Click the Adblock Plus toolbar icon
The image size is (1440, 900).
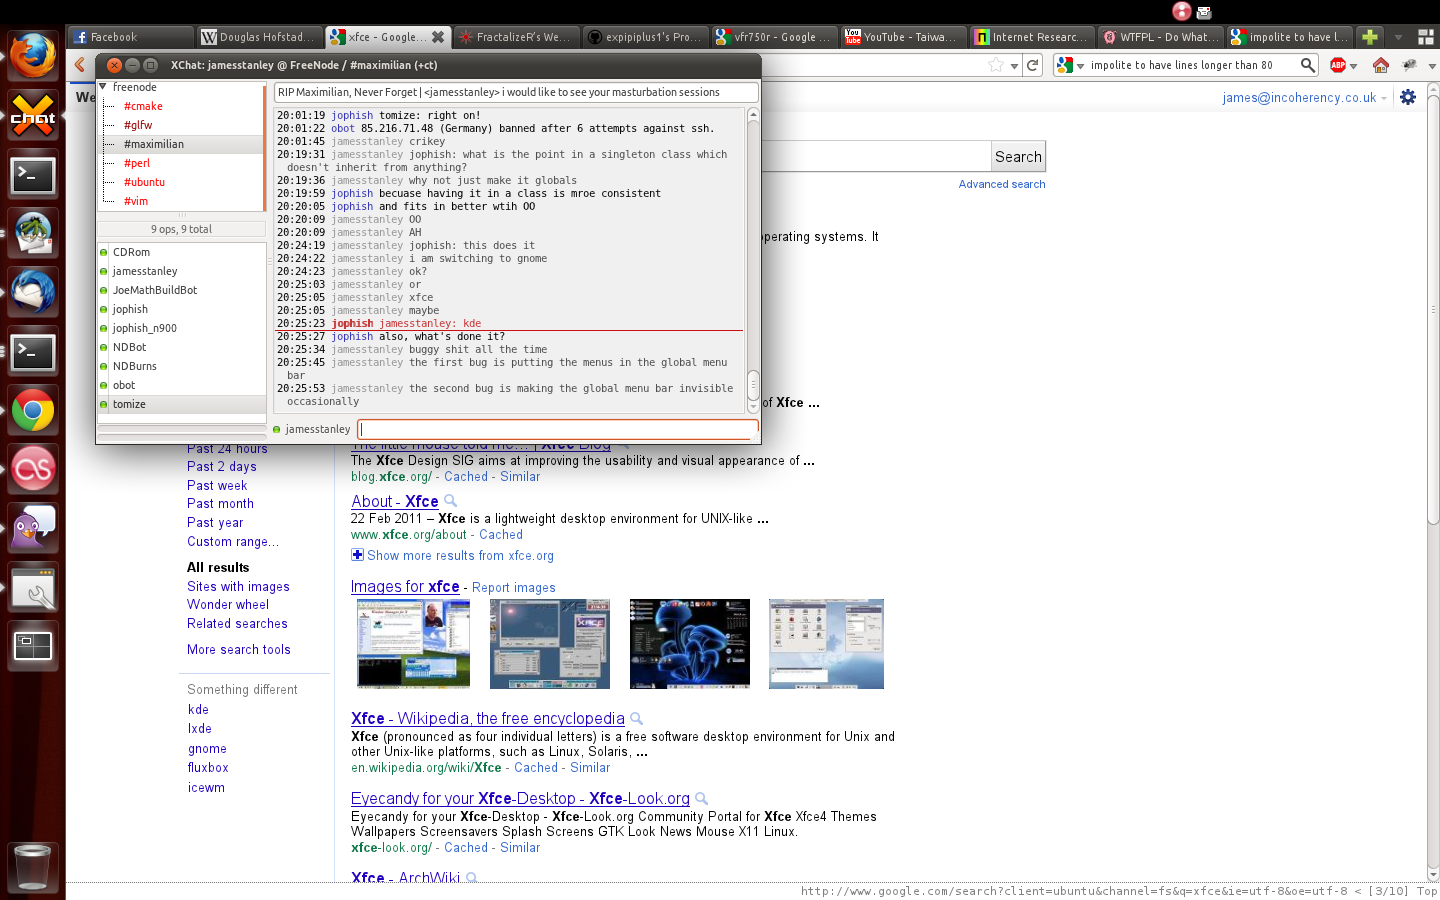point(1338,65)
